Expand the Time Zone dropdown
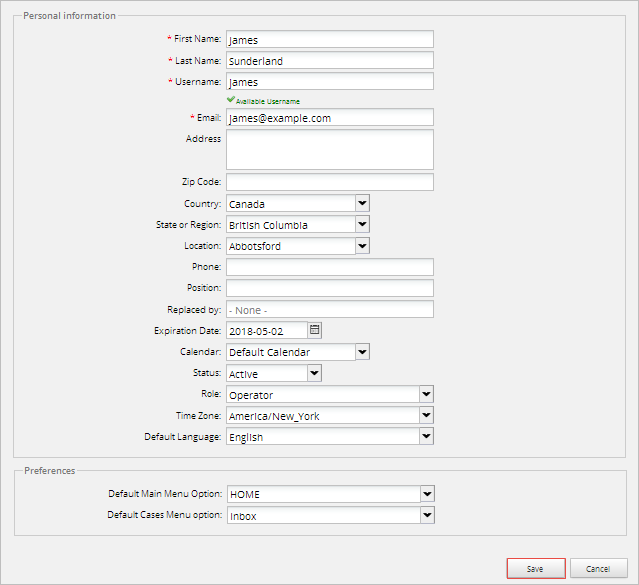The height and width of the screenshot is (585, 639). (x=426, y=415)
